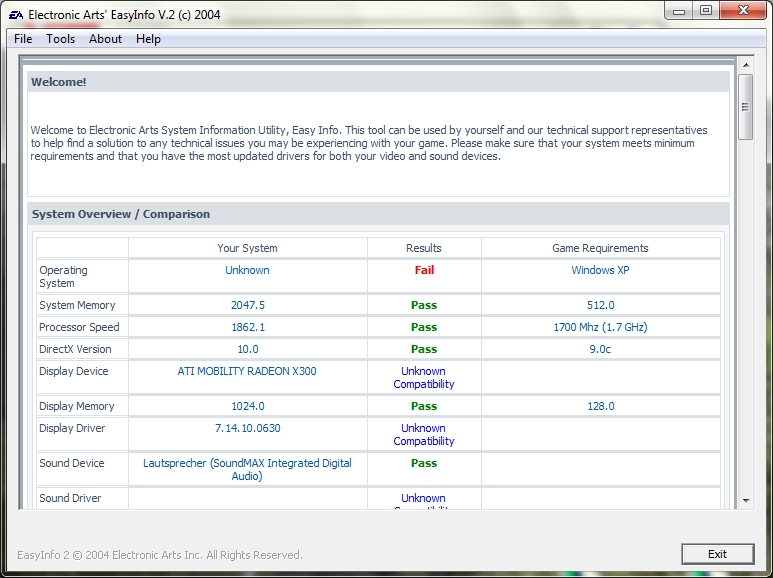Viewport: 773px width, 578px height.
Task: Click the EA logo in title bar
Action: tap(16, 15)
